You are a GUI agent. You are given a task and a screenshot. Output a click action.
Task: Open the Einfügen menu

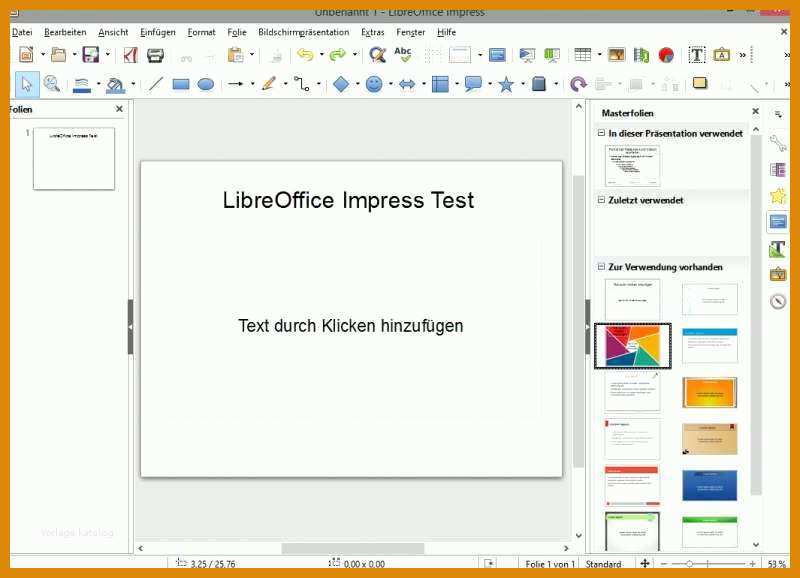[x=158, y=32]
